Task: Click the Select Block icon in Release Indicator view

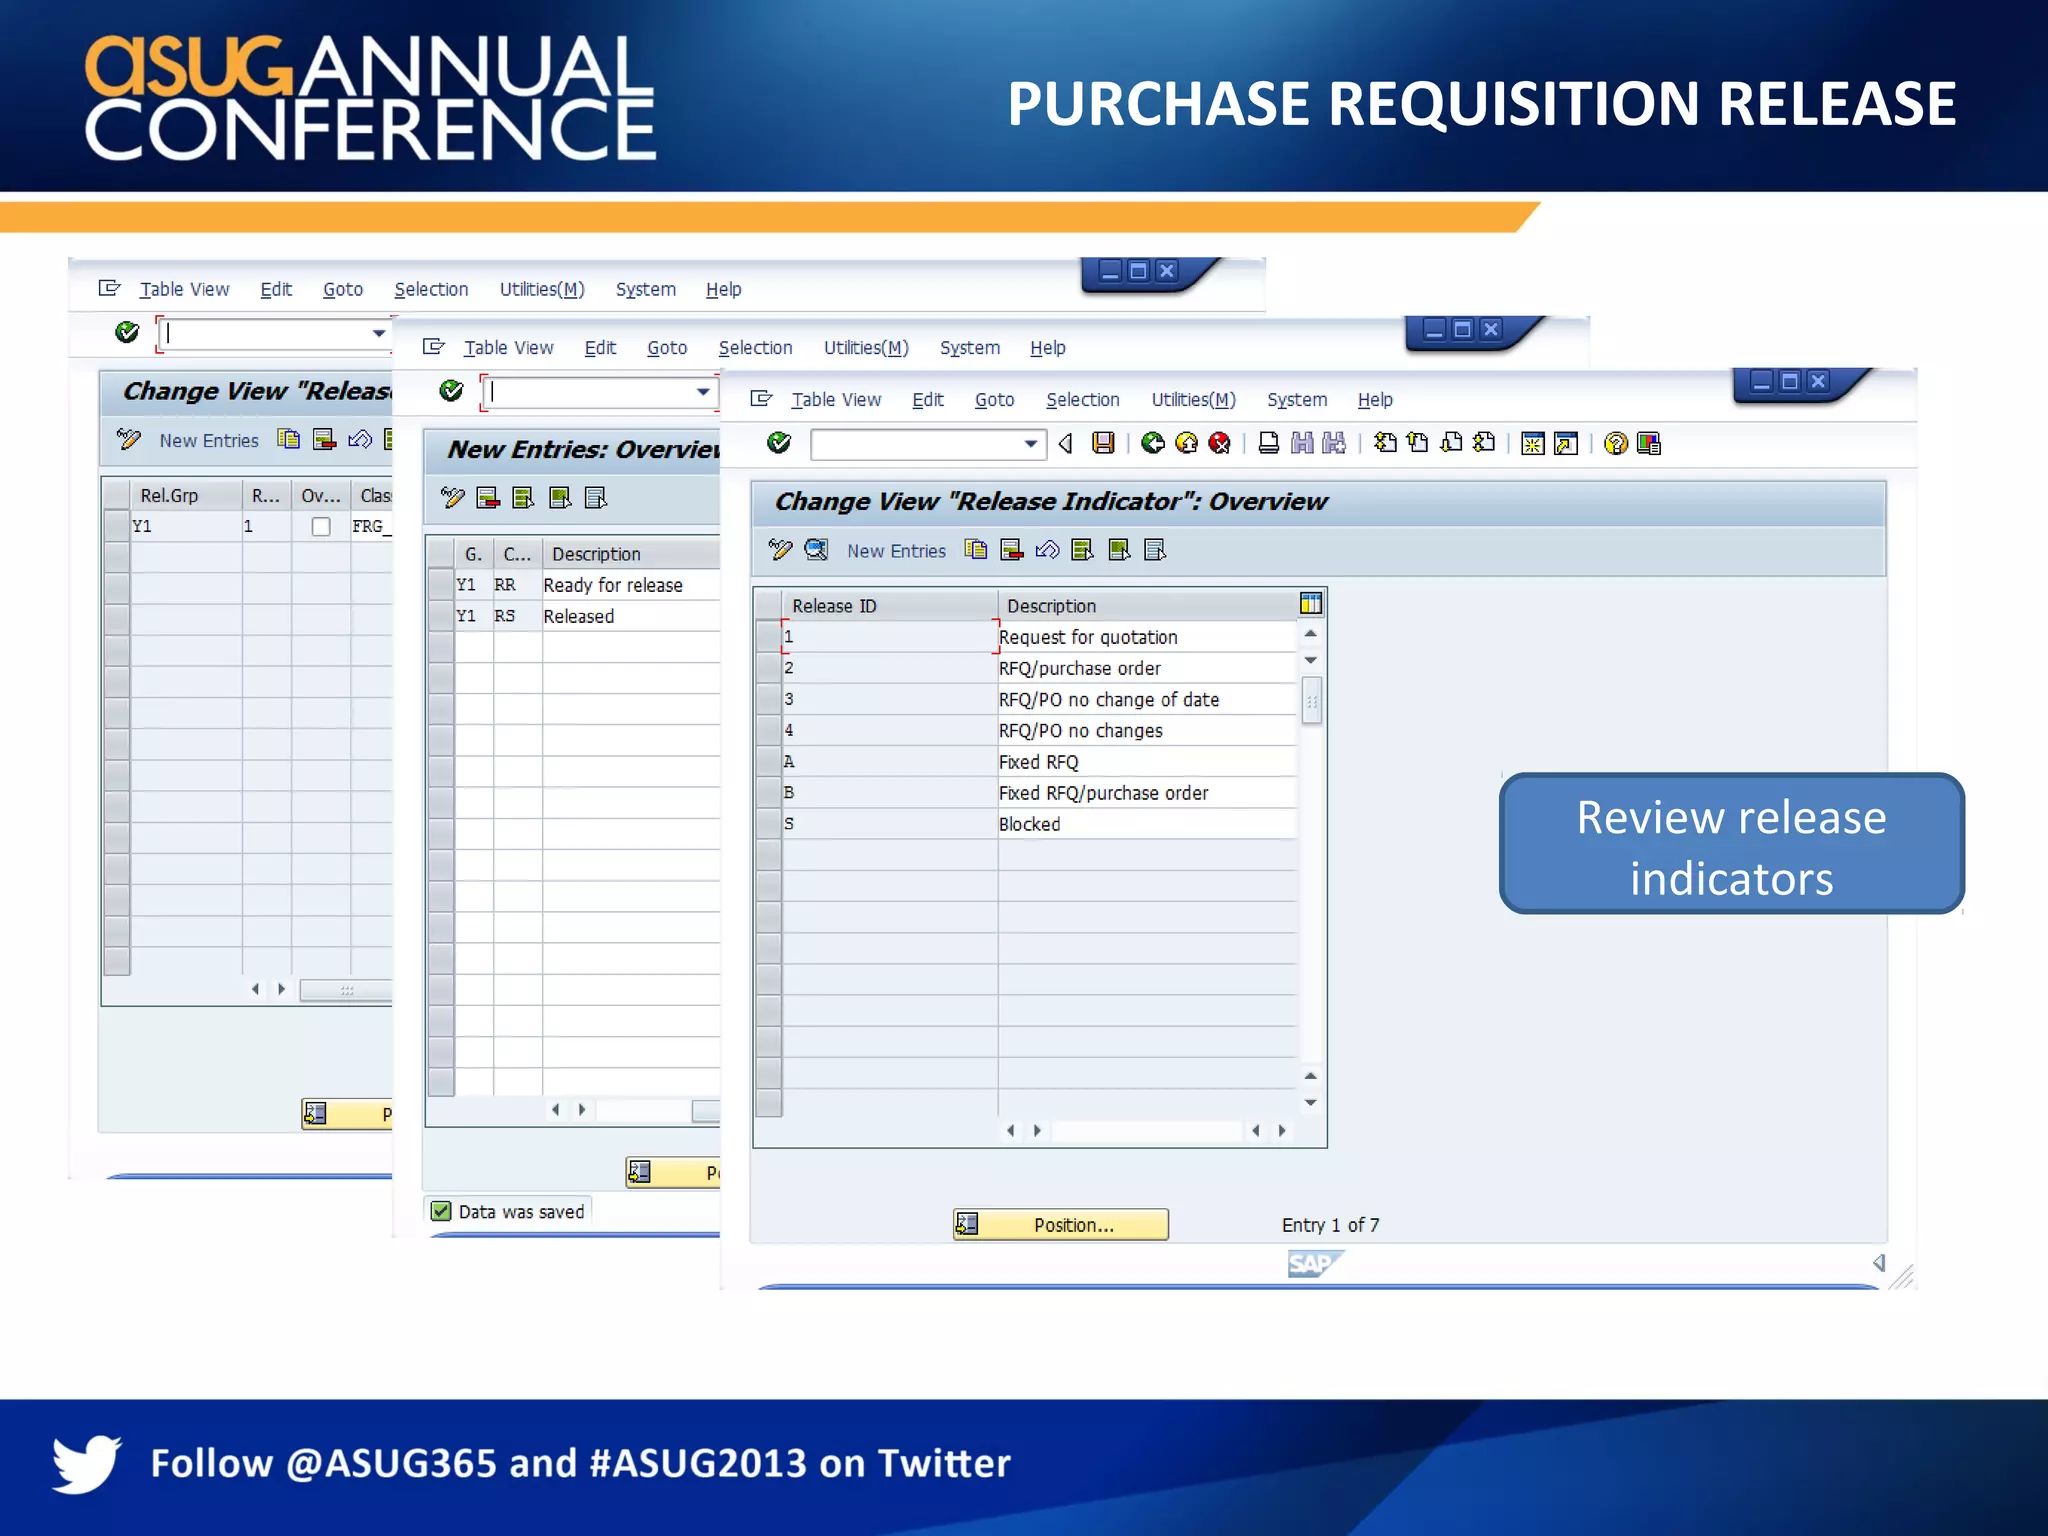Action: [1119, 550]
